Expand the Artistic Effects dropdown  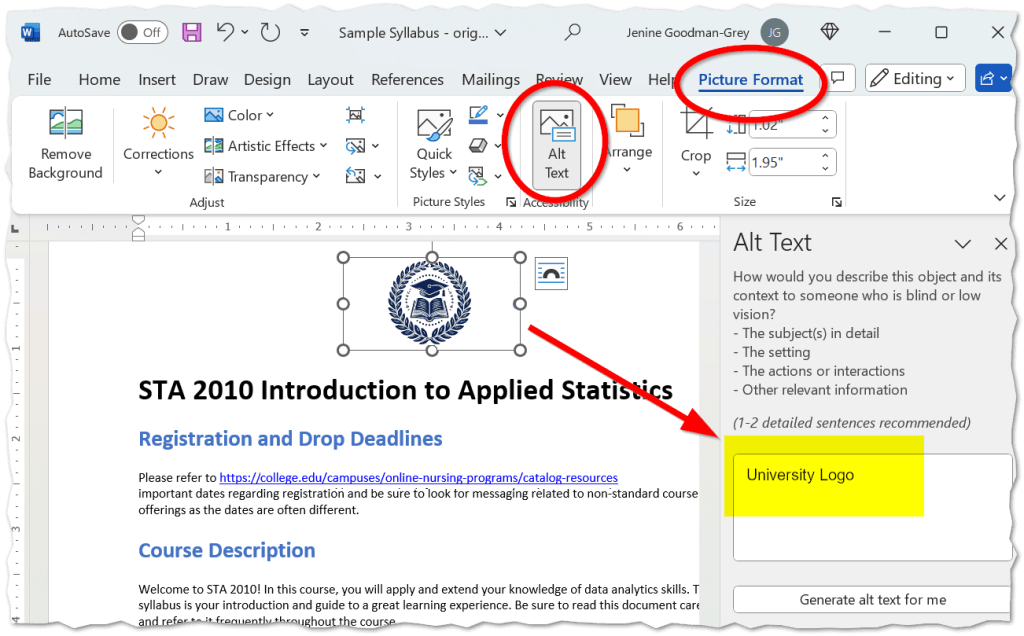[x=266, y=146]
